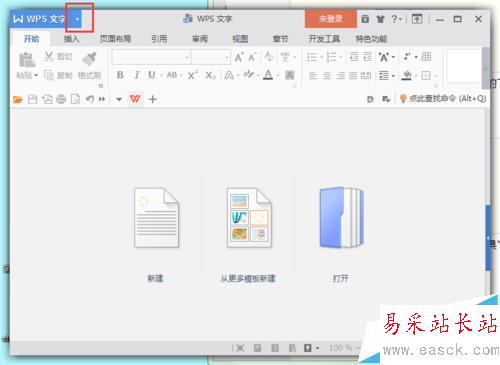Image resolution: width=500 pixels, height=365 pixels.
Task: Toggle Bold formatting
Action: [x=120, y=75]
